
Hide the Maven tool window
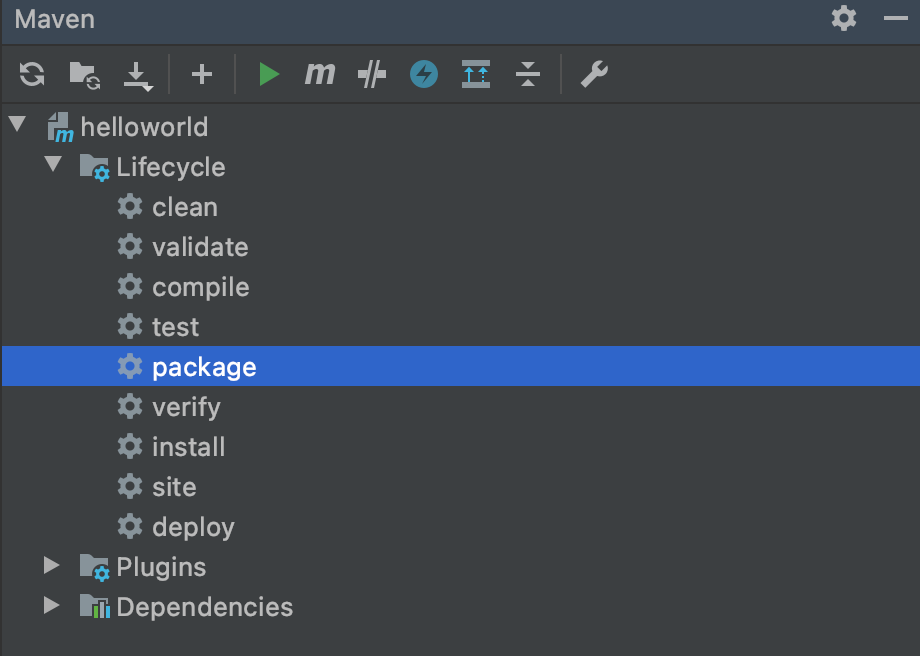pyautogui.click(x=895, y=18)
